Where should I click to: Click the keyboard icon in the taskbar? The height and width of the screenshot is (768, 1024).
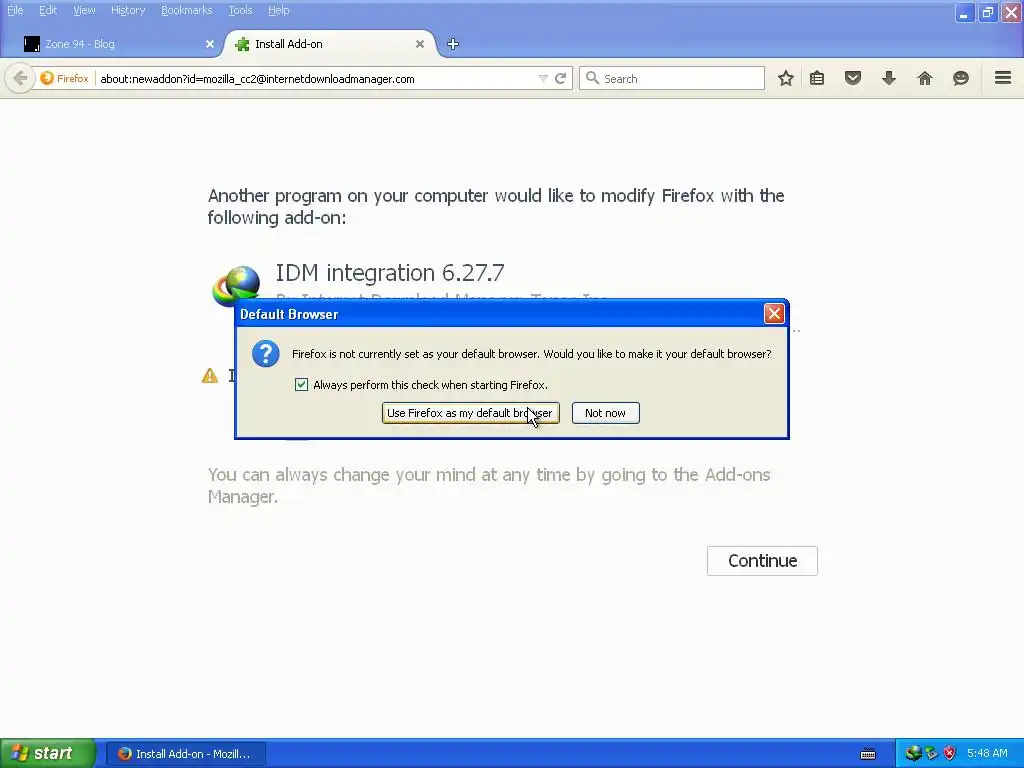(868, 754)
